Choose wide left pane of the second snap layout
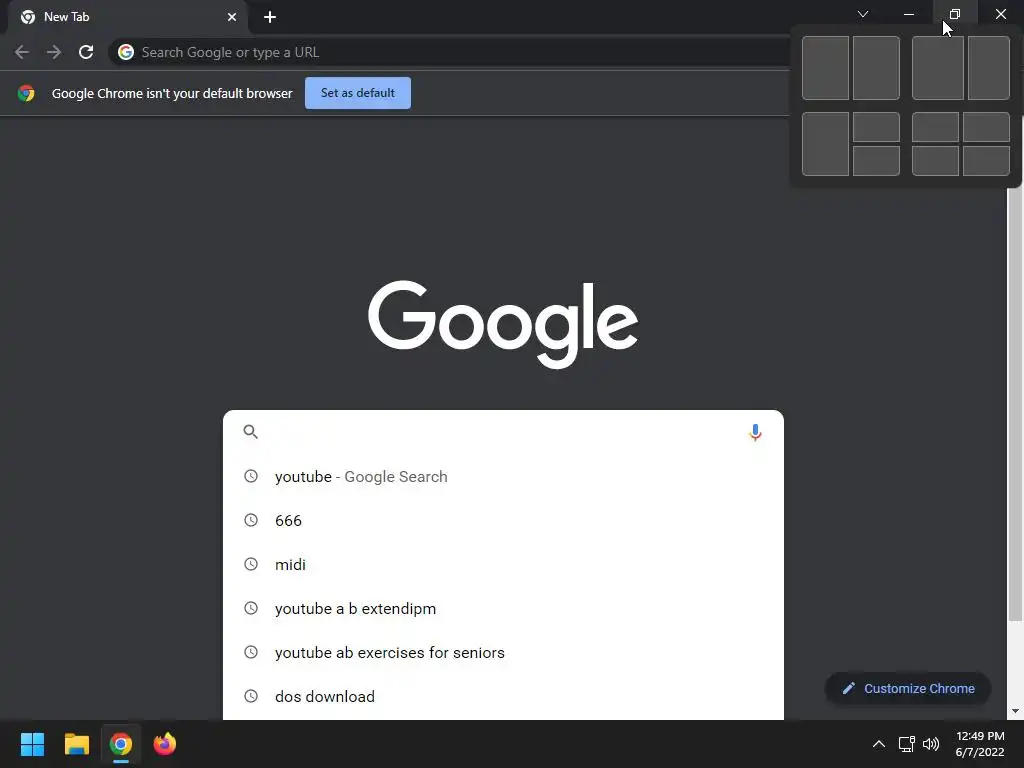Screen dimensions: 1024x768 click(x=938, y=68)
